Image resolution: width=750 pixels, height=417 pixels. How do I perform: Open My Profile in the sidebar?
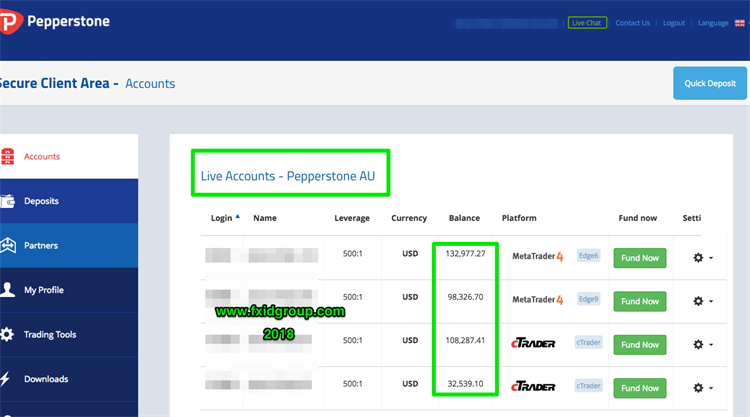click(x=69, y=290)
